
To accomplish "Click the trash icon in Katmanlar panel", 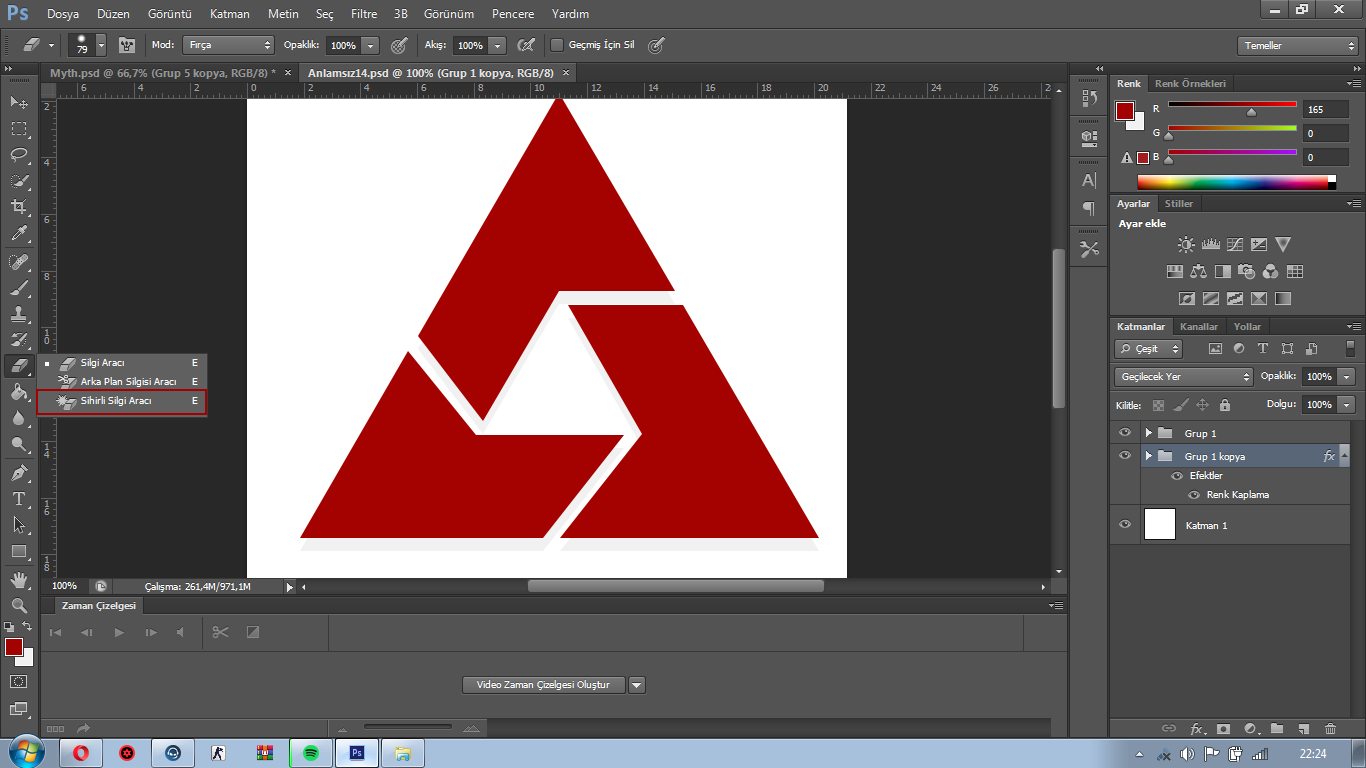I will pyautogui.click(x=1329, y=729).
